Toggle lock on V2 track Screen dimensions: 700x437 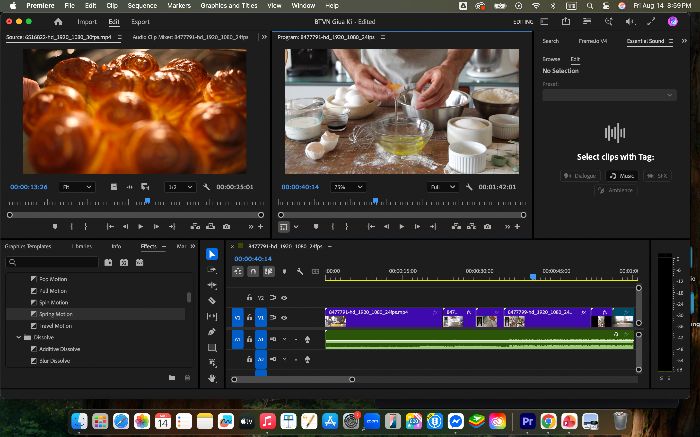pyautogui.click(x=250, y=298)
